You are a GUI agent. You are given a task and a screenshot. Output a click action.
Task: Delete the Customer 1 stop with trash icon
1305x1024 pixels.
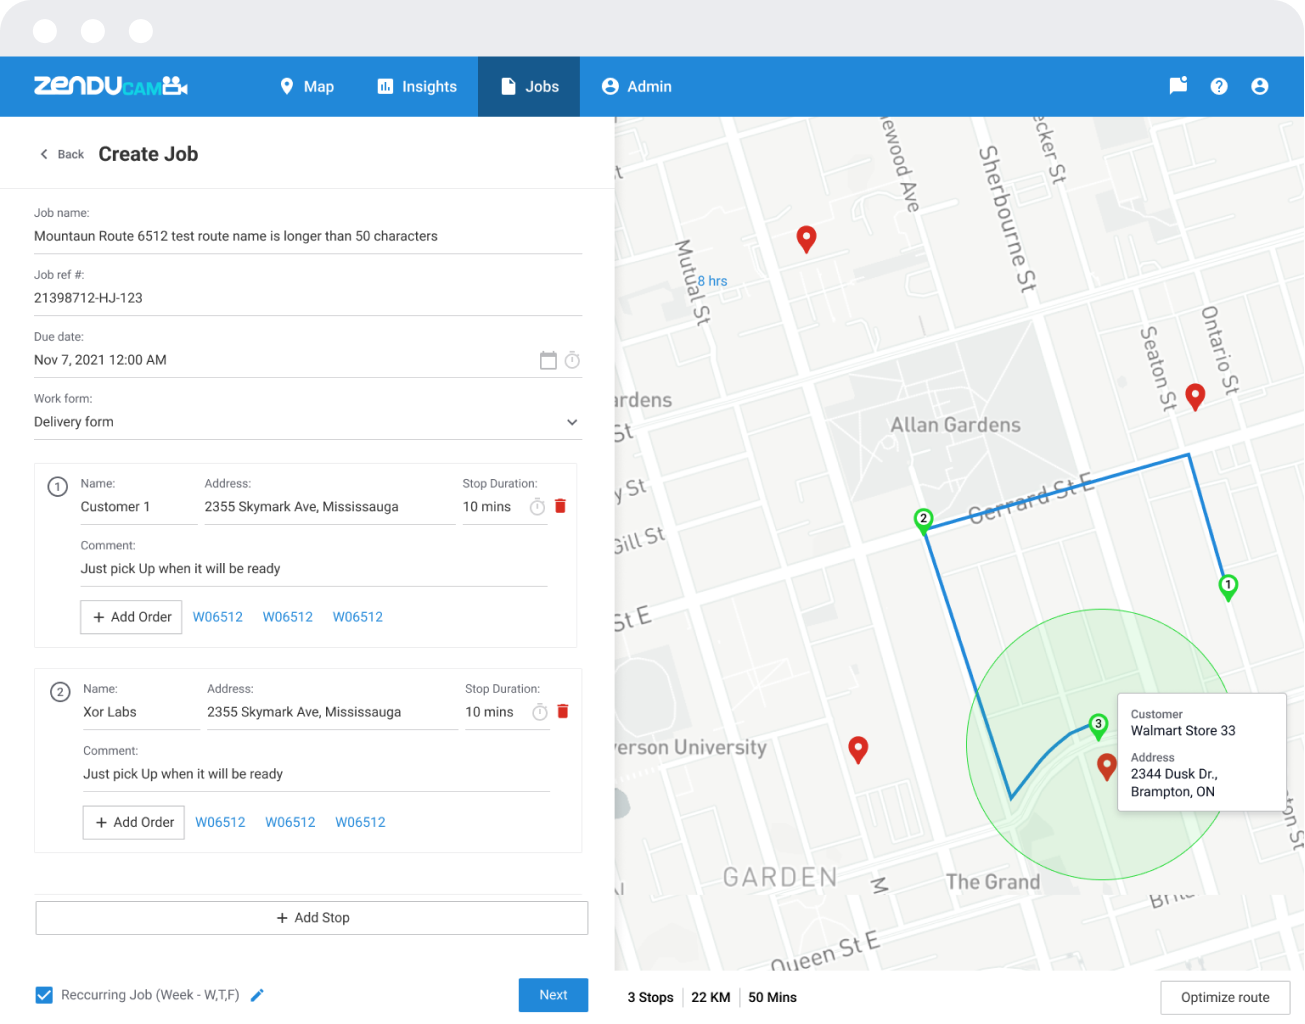560,506
